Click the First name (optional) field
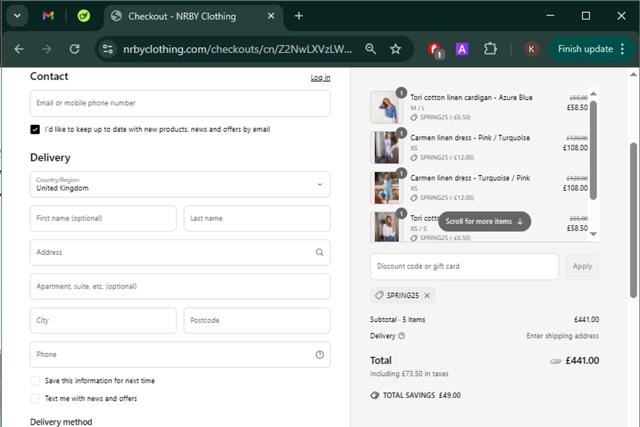 [103, 218]
